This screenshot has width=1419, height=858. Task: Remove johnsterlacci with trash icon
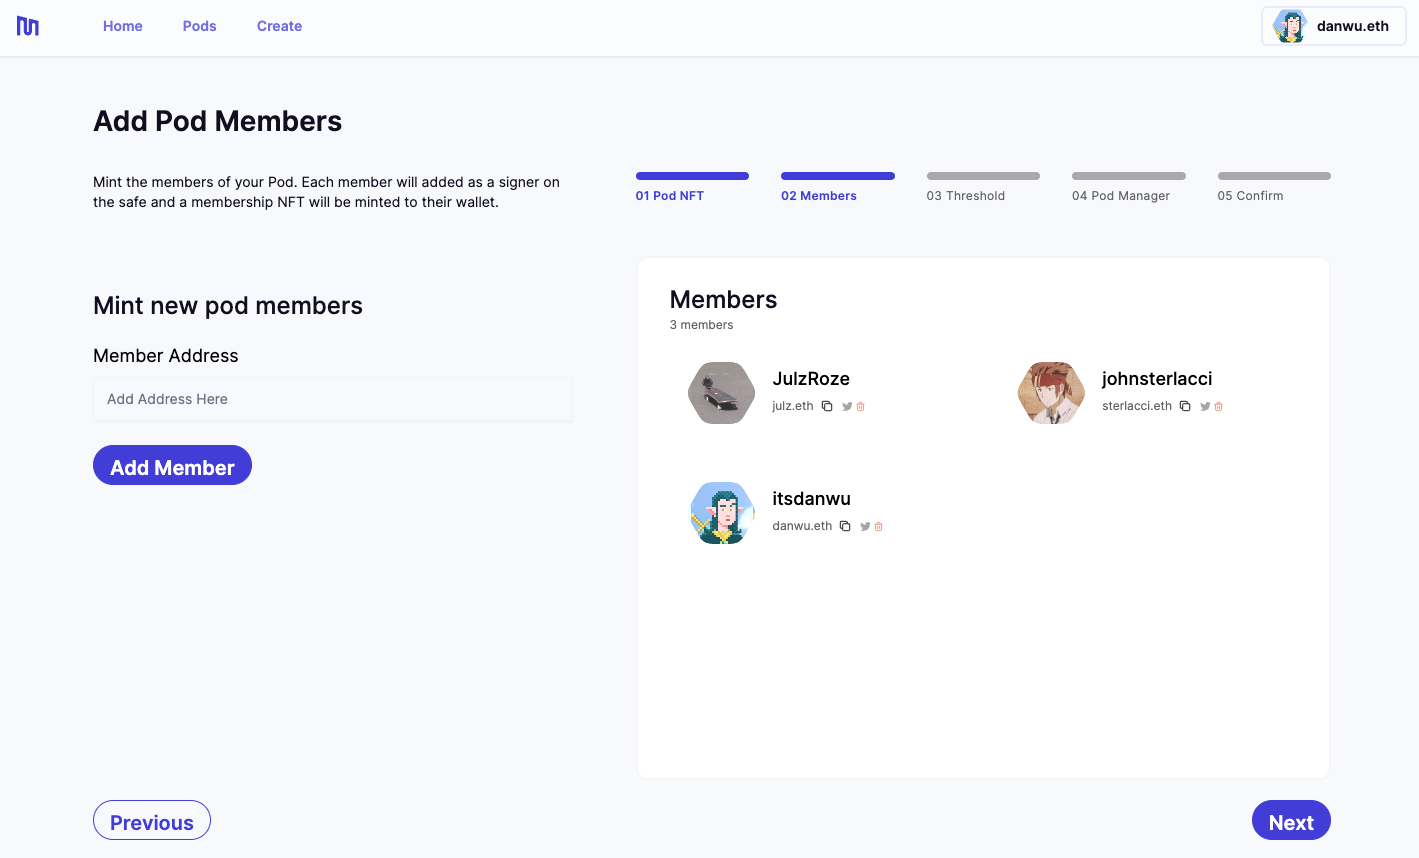(1219, 406)
